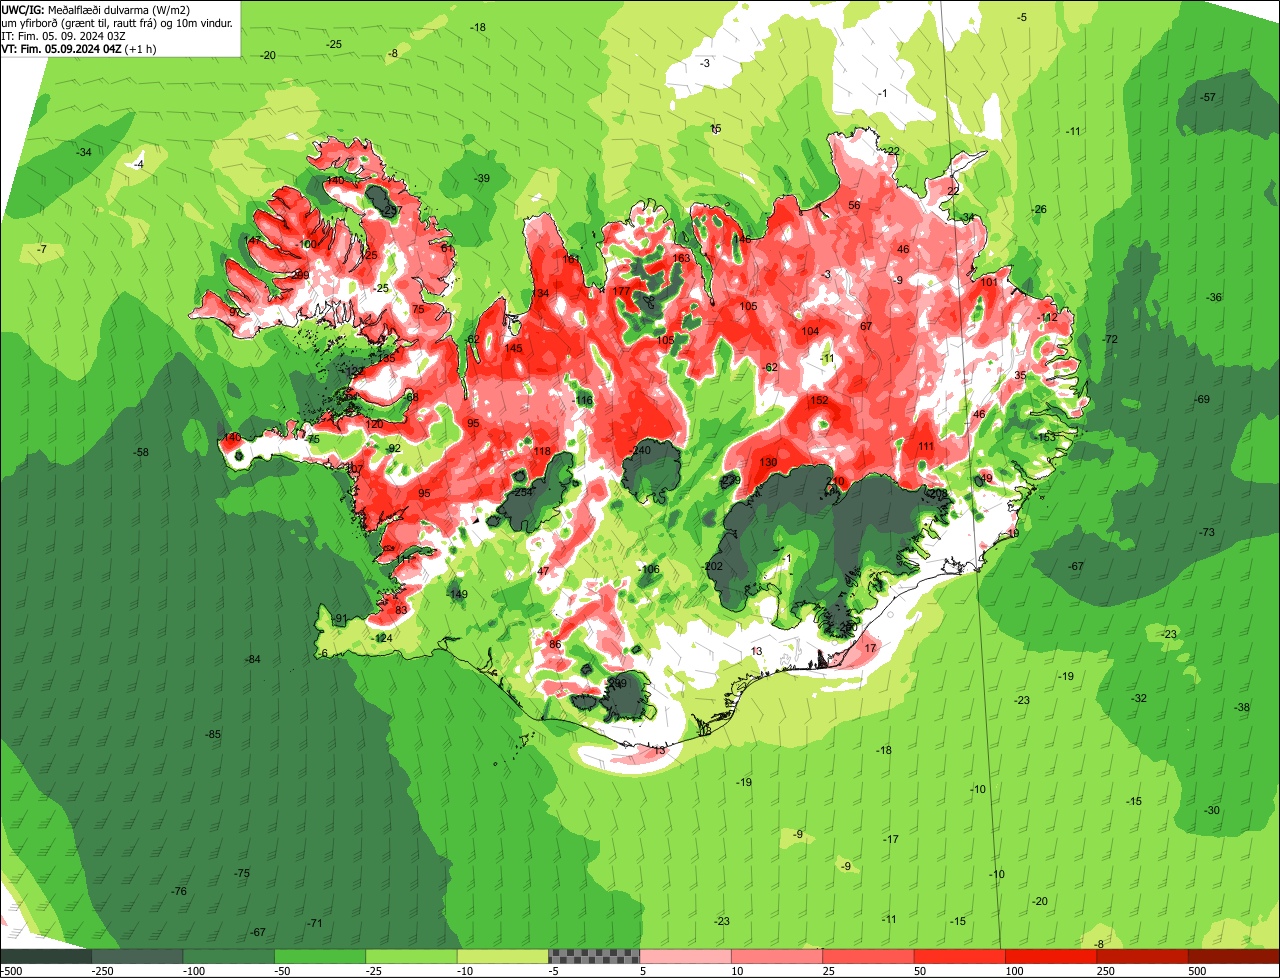Click the '-38' value on the map

coord(1242,708)
